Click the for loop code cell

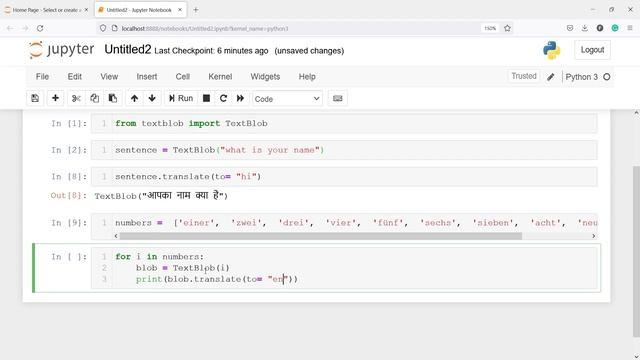click(344, 268)
